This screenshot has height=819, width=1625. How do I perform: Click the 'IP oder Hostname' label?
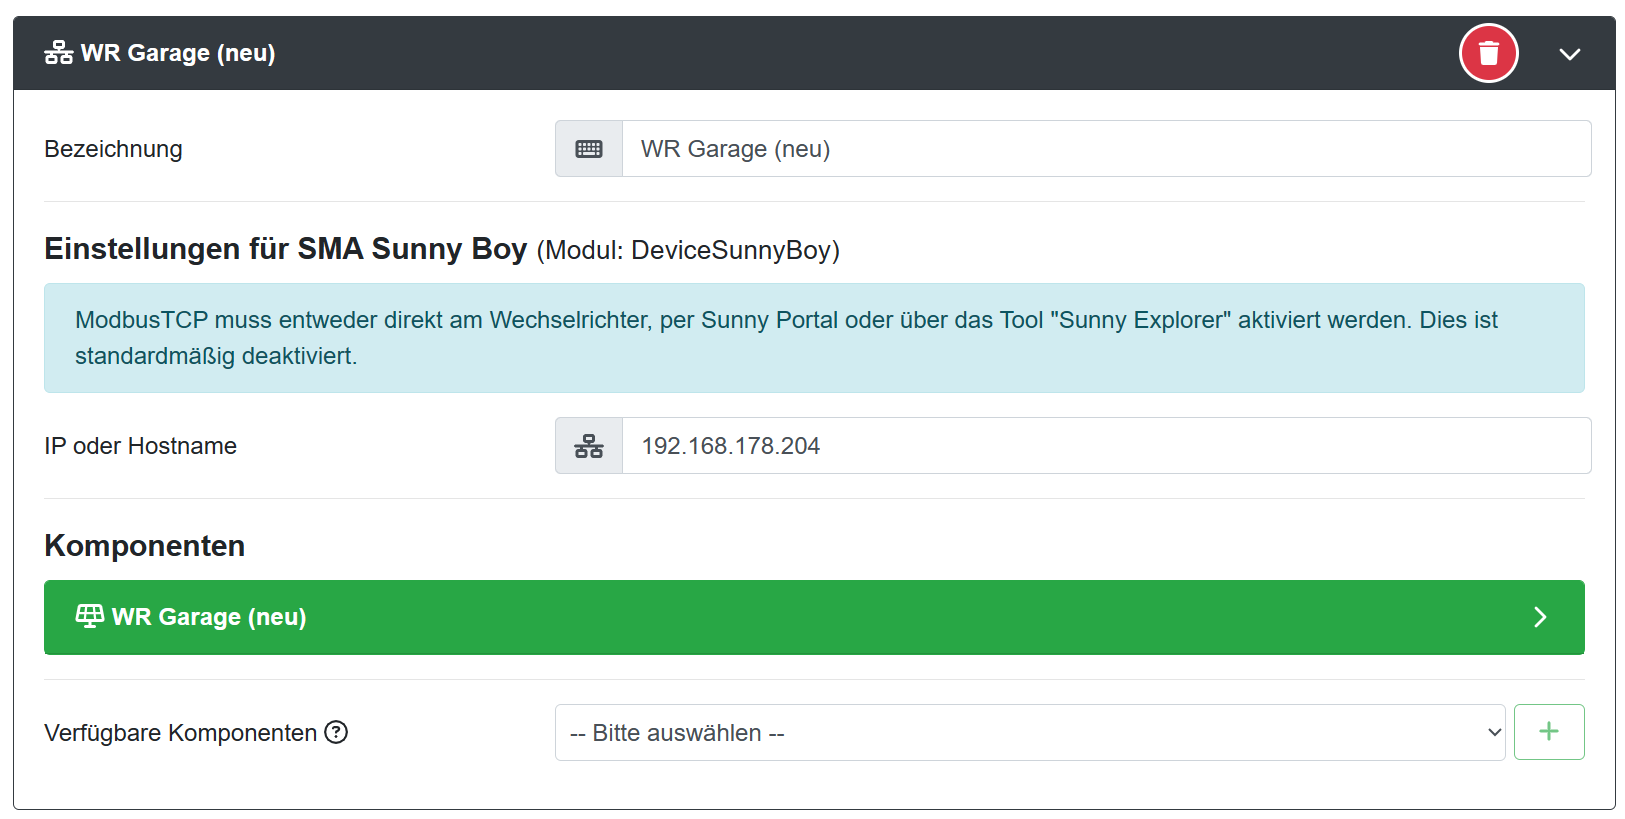pyautogui.click(x=140, y=446)
